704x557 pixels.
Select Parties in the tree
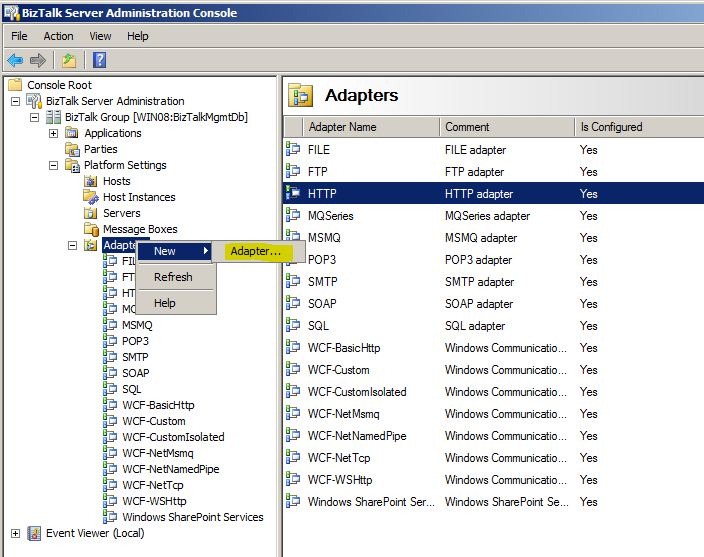(x=101, y=149)
